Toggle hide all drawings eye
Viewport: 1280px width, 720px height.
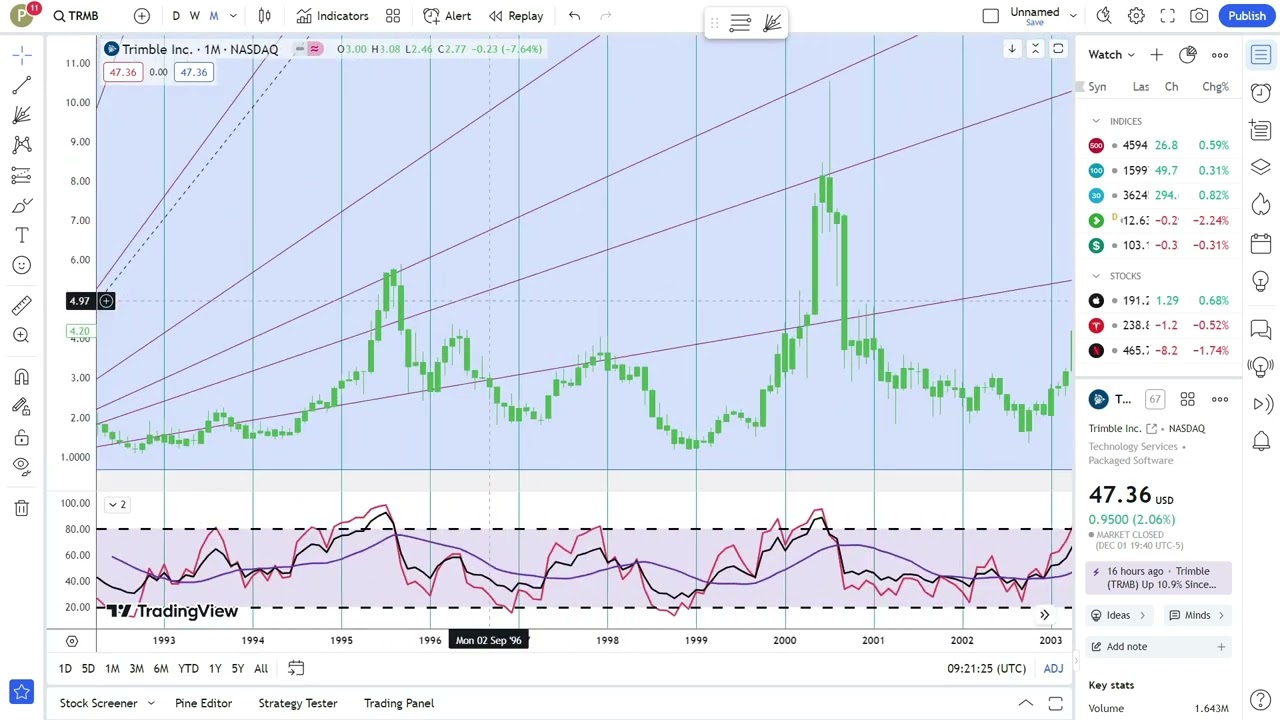pyautogui.click(x=22, y=466)
